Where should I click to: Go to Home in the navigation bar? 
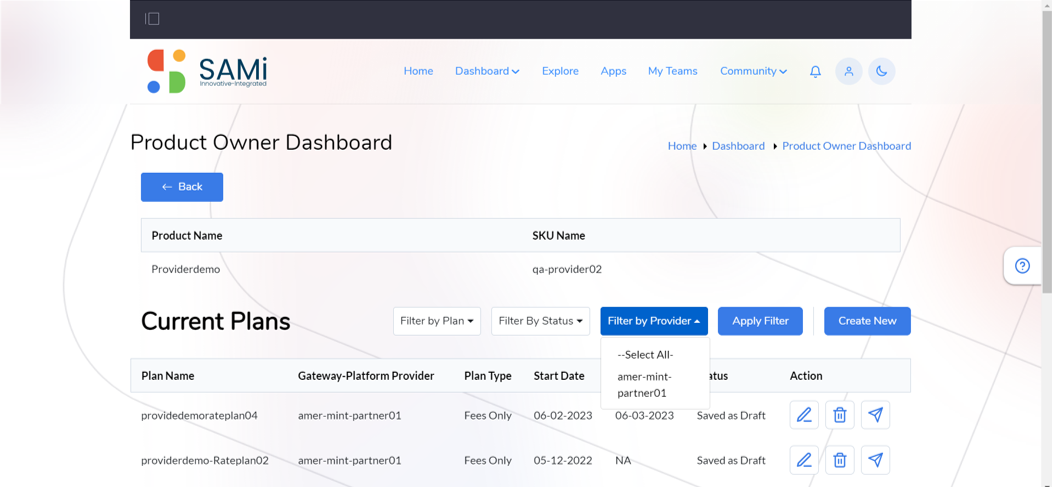(x=418, y=71)
